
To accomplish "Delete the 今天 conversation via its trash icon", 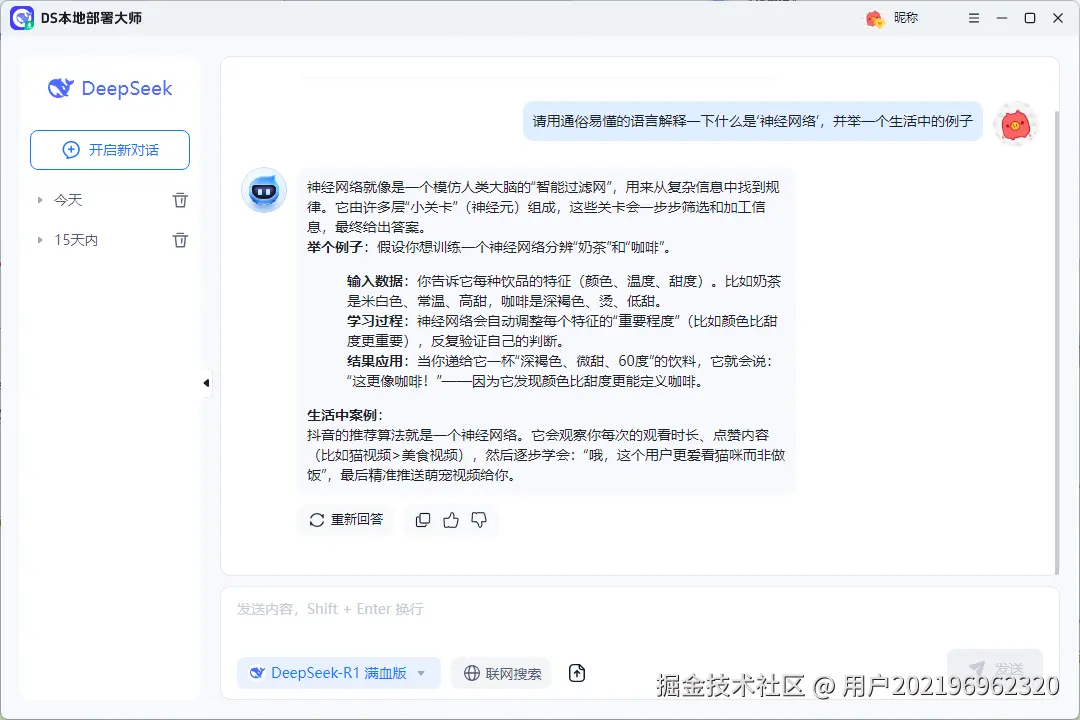I will (180, 199).
